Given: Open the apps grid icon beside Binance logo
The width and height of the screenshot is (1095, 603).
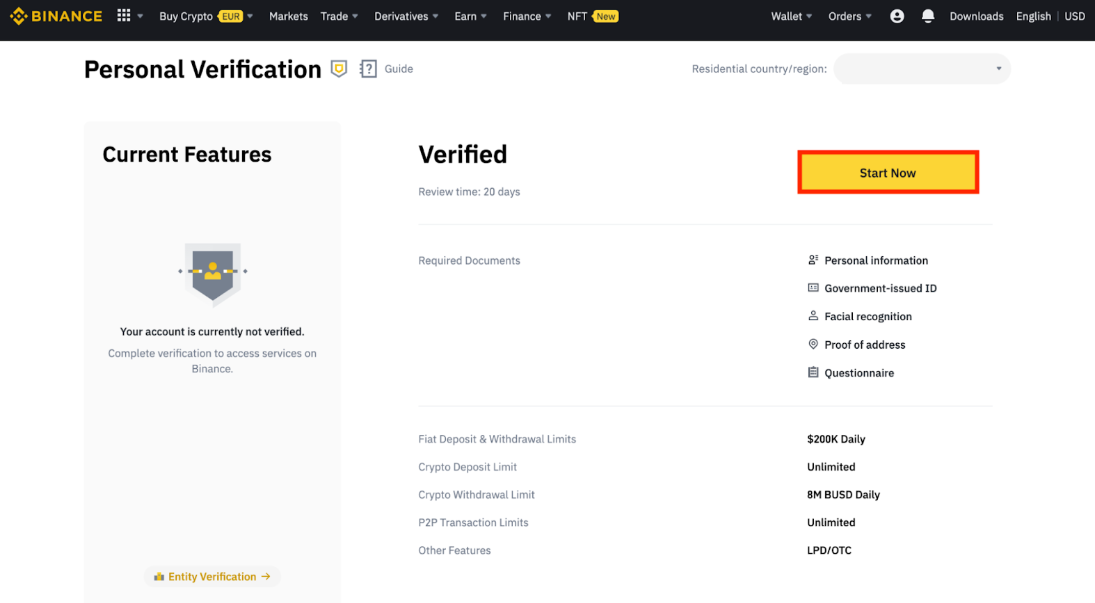Looking at the screenshot, I should click(122, 16).
